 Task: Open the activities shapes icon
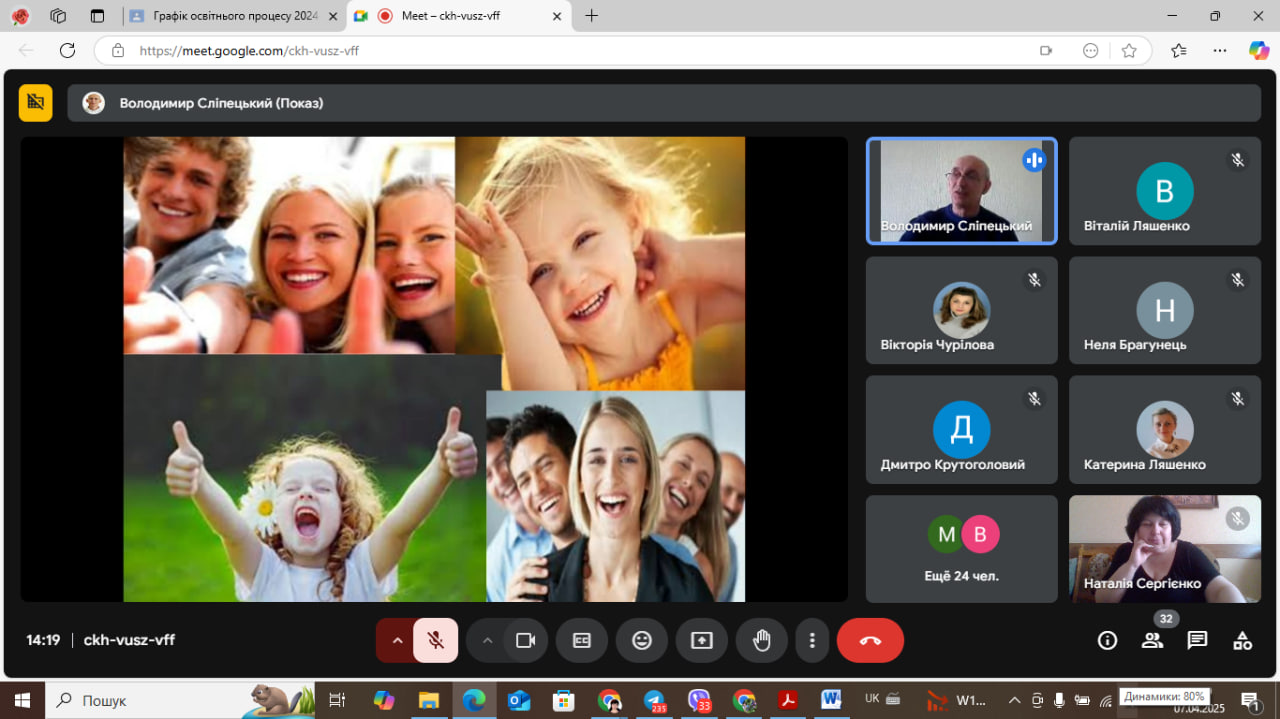[x=1242, y=641]
